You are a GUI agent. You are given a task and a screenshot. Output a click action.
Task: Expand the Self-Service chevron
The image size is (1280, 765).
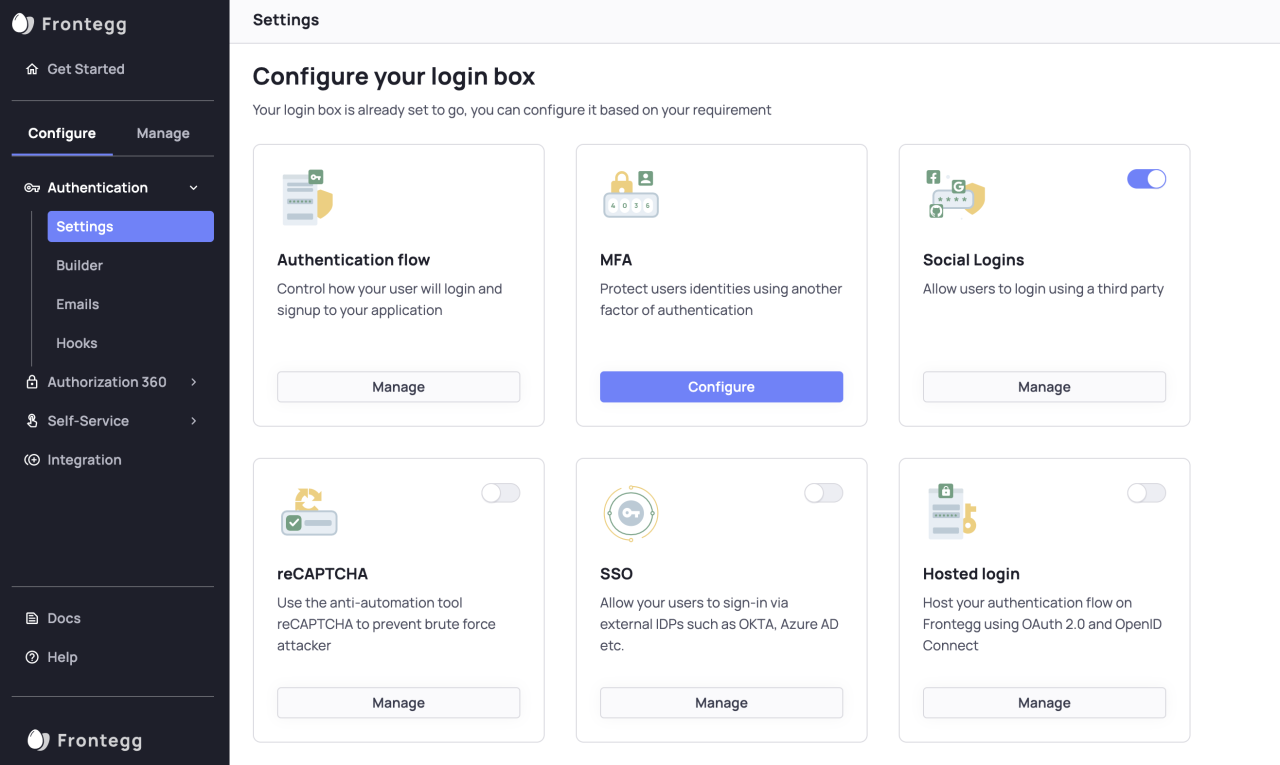pyautogui.click(x=194, y=421)
